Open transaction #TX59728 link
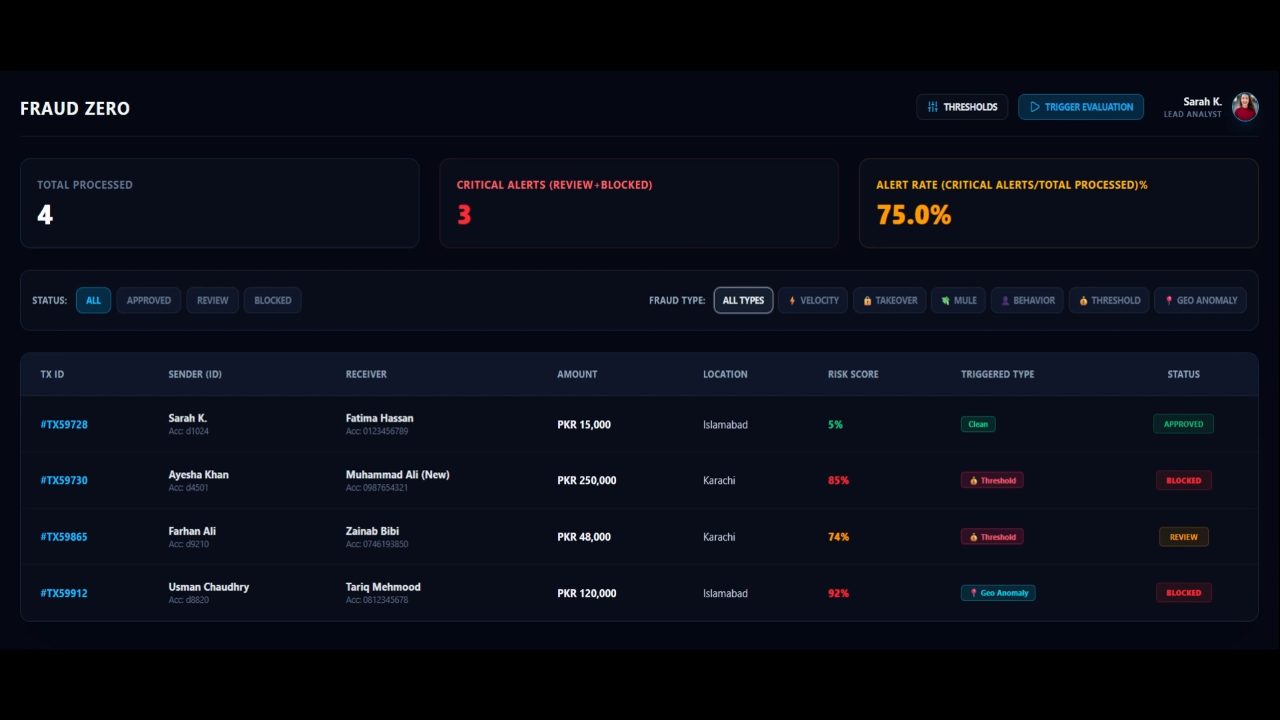 (64, 425)
